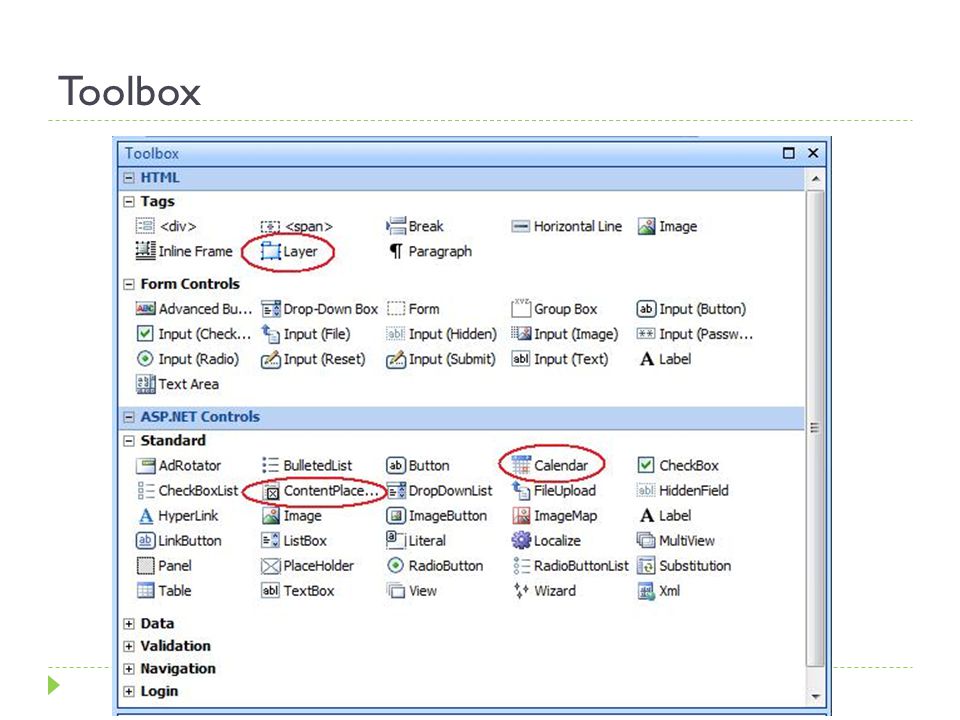Pick the Localize gear icon
The image size is (960, 720).
click(x=521, y=541)
